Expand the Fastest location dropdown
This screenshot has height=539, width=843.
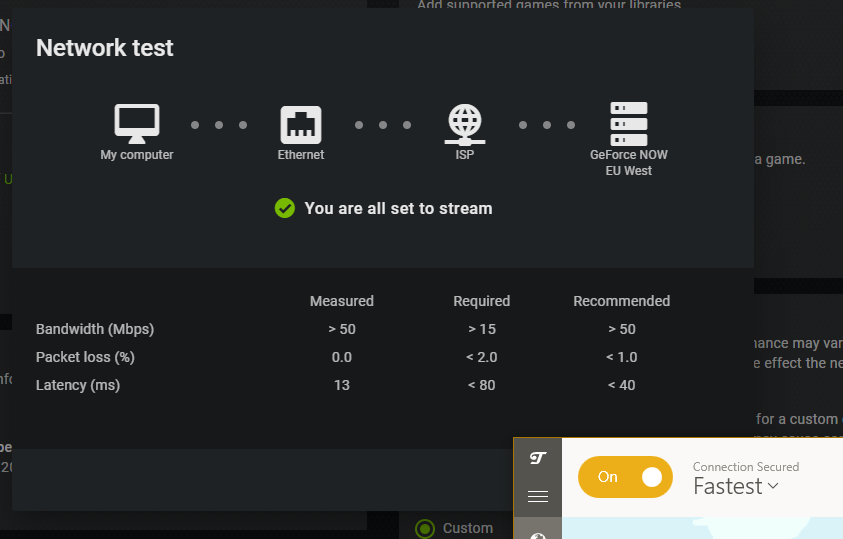pyautogui.click(x=736, y=487)
